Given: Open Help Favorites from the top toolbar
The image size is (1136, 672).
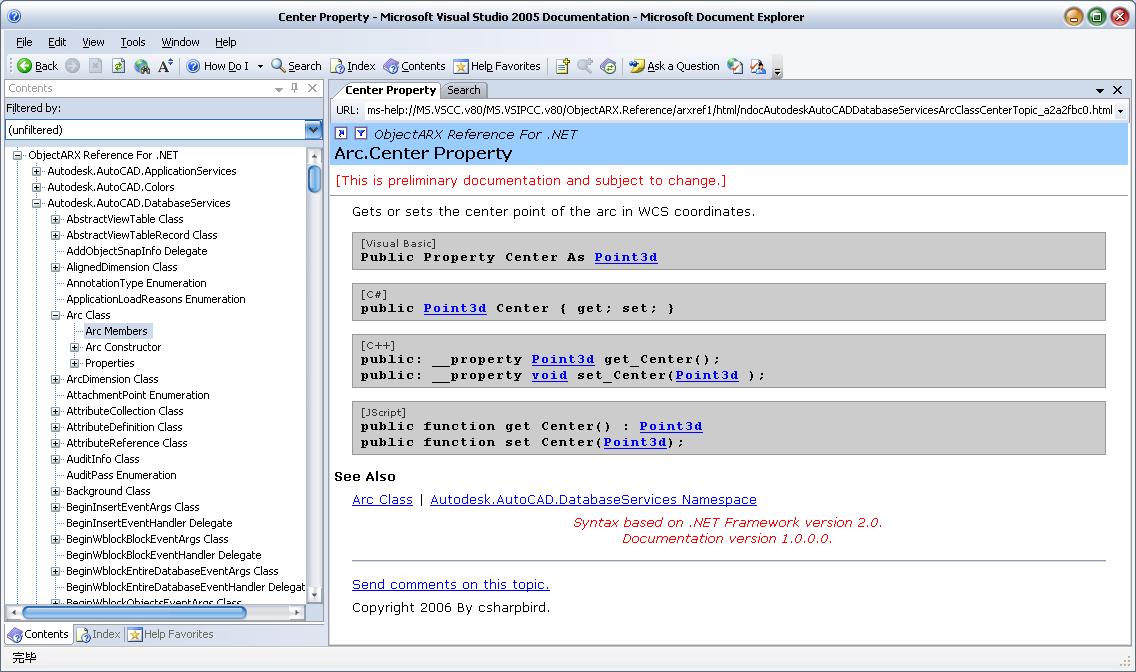Looking at the screenshot, I should tap(497, 66).
